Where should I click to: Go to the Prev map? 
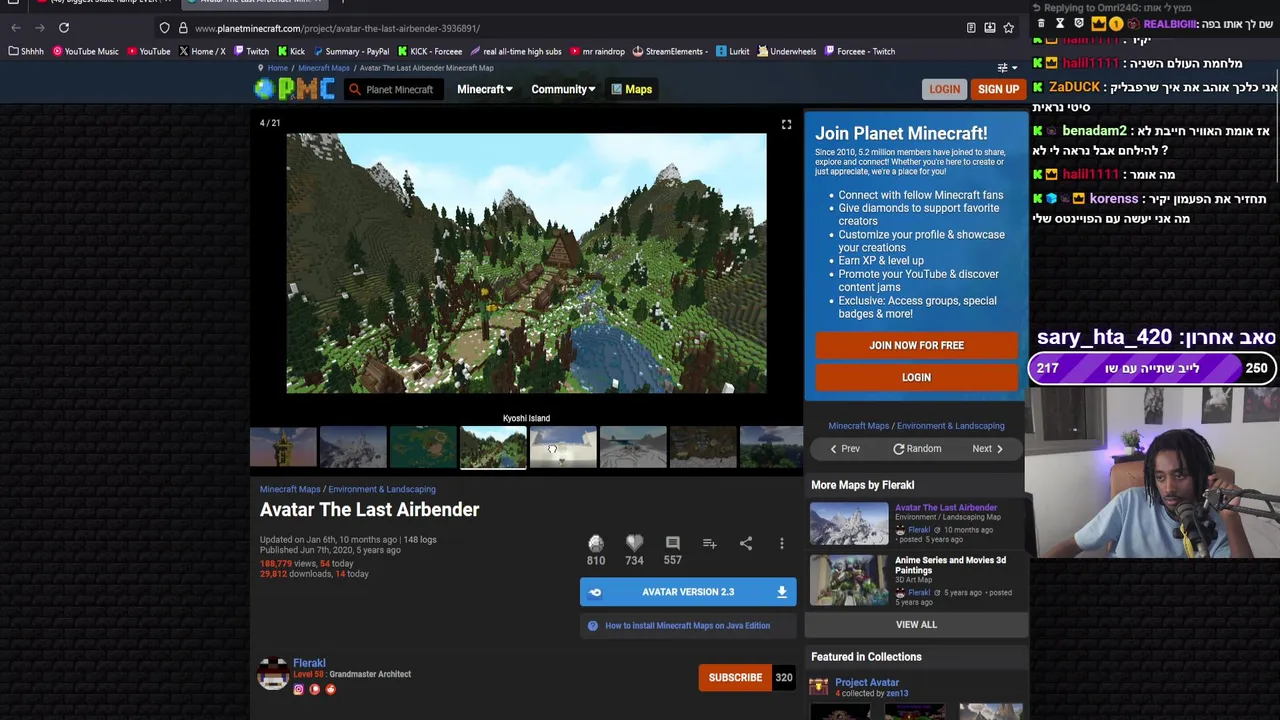(845, 449)
